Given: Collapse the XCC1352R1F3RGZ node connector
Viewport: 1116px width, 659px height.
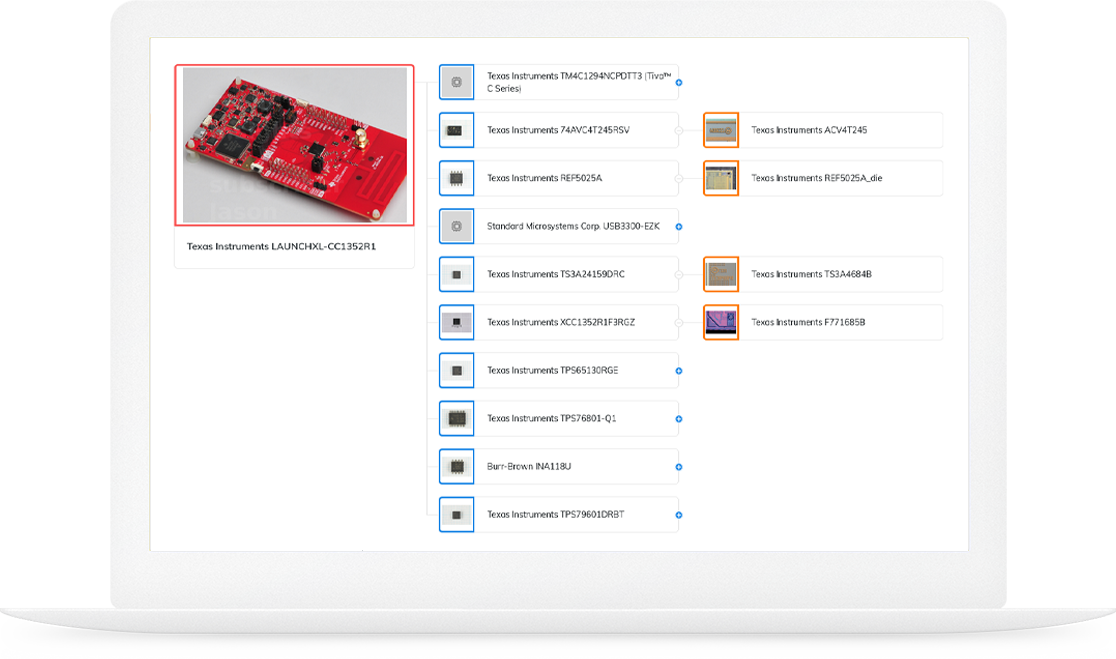Looking at the screenshot, I should pos(679,323).
